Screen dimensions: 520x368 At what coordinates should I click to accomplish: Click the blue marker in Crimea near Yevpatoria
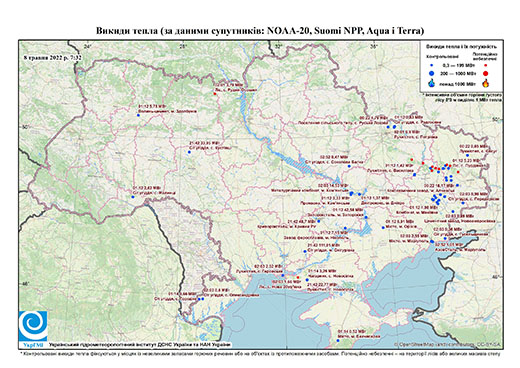click(x=338, y=341)
